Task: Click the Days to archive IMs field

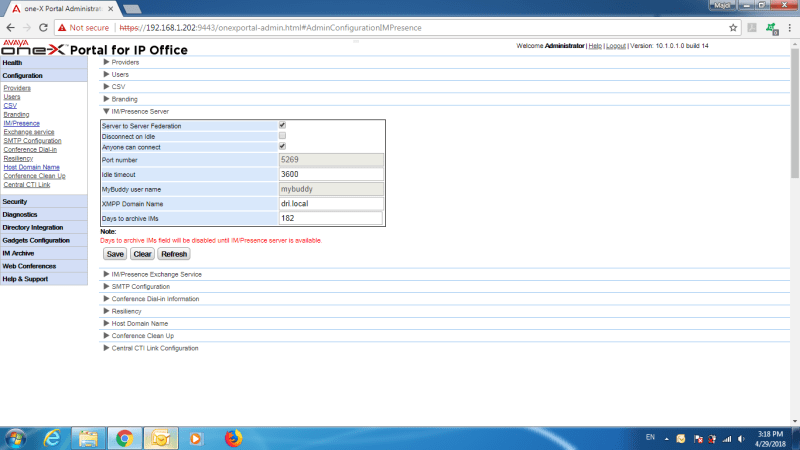Action: tap(331, 218)
